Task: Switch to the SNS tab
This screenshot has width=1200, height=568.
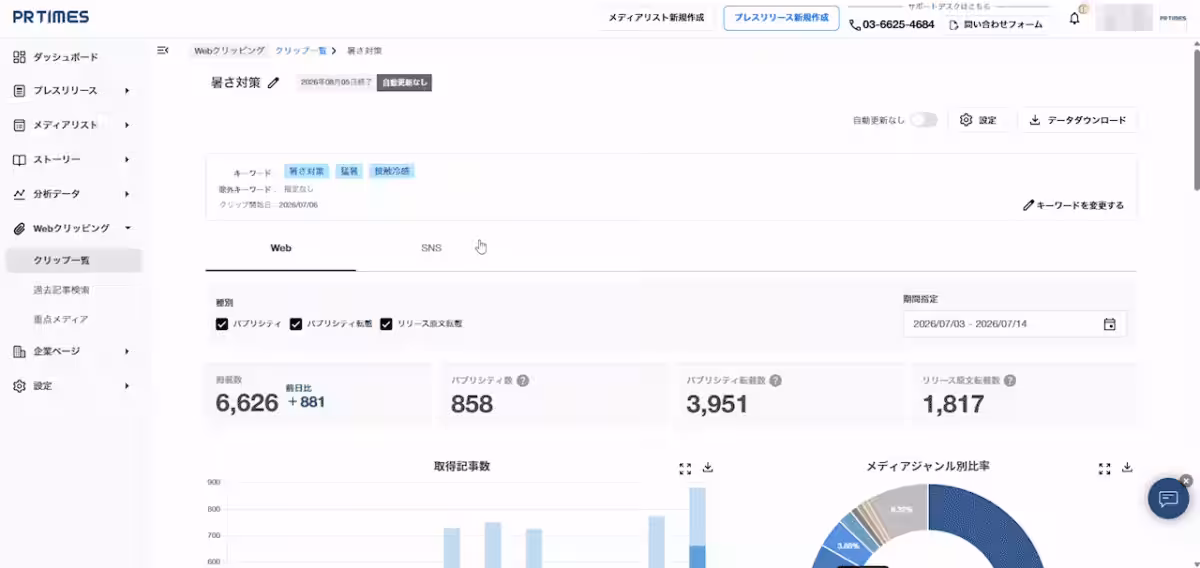Action: point(431,248)
